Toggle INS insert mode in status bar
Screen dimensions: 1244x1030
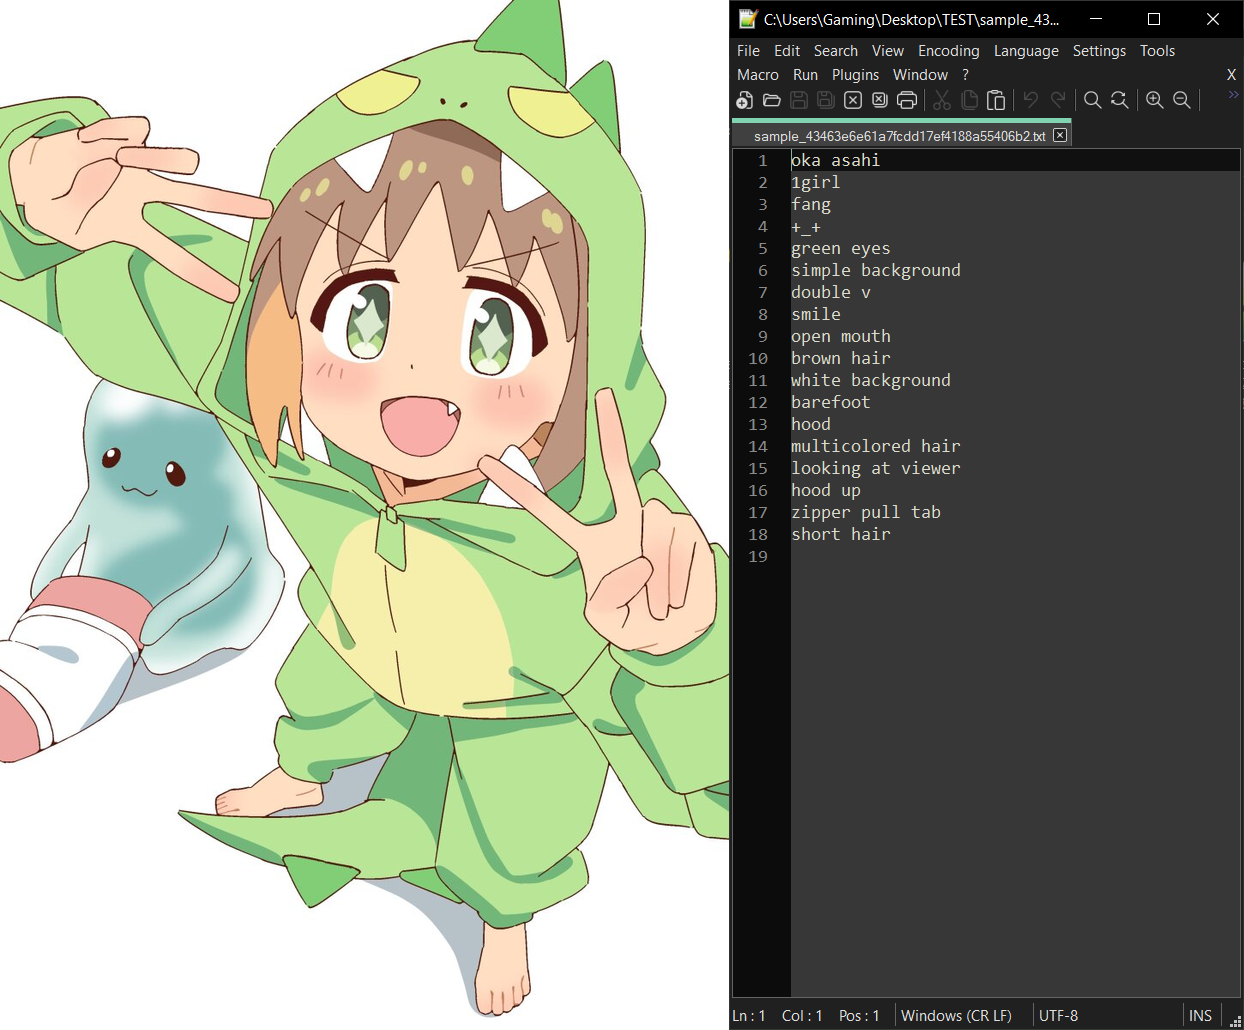tap(1200, 1016)
